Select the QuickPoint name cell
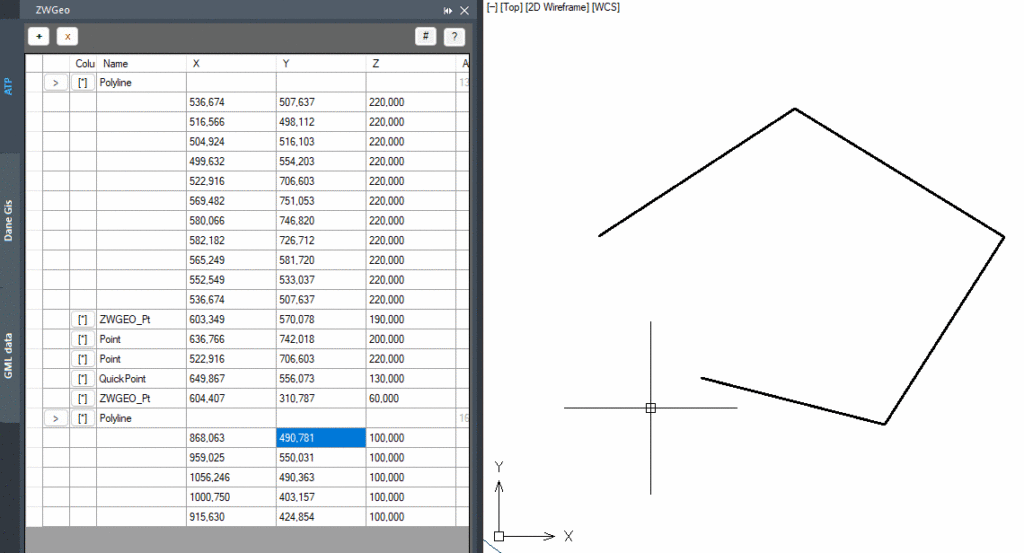The image size is (1024, 553). coord(141,379)
